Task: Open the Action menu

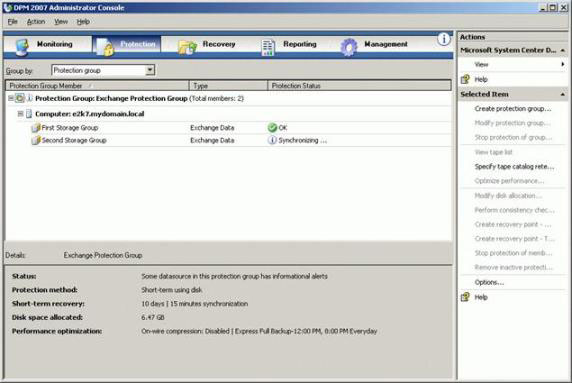Action: pos(36,22)
